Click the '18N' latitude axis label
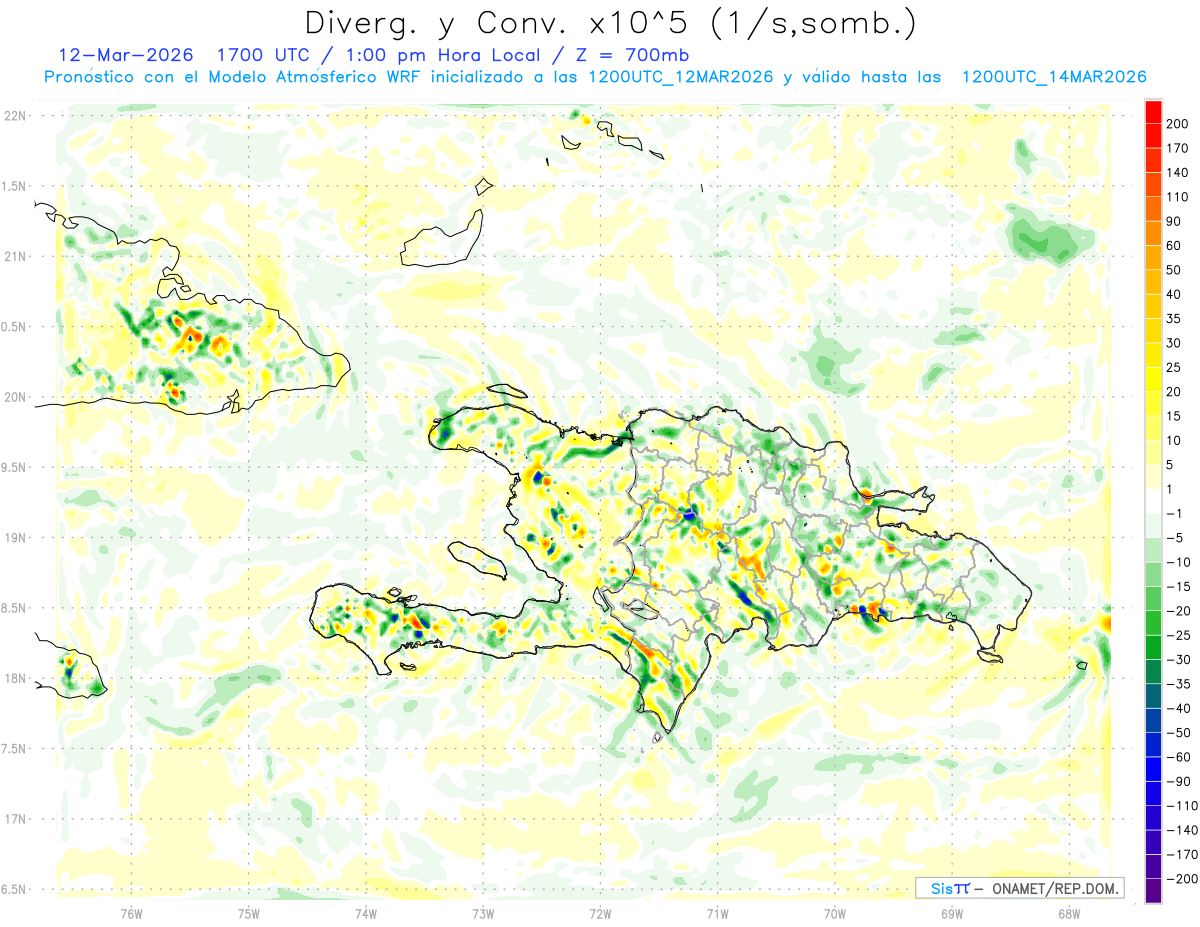1200x927 pixels. coord(14,679)
